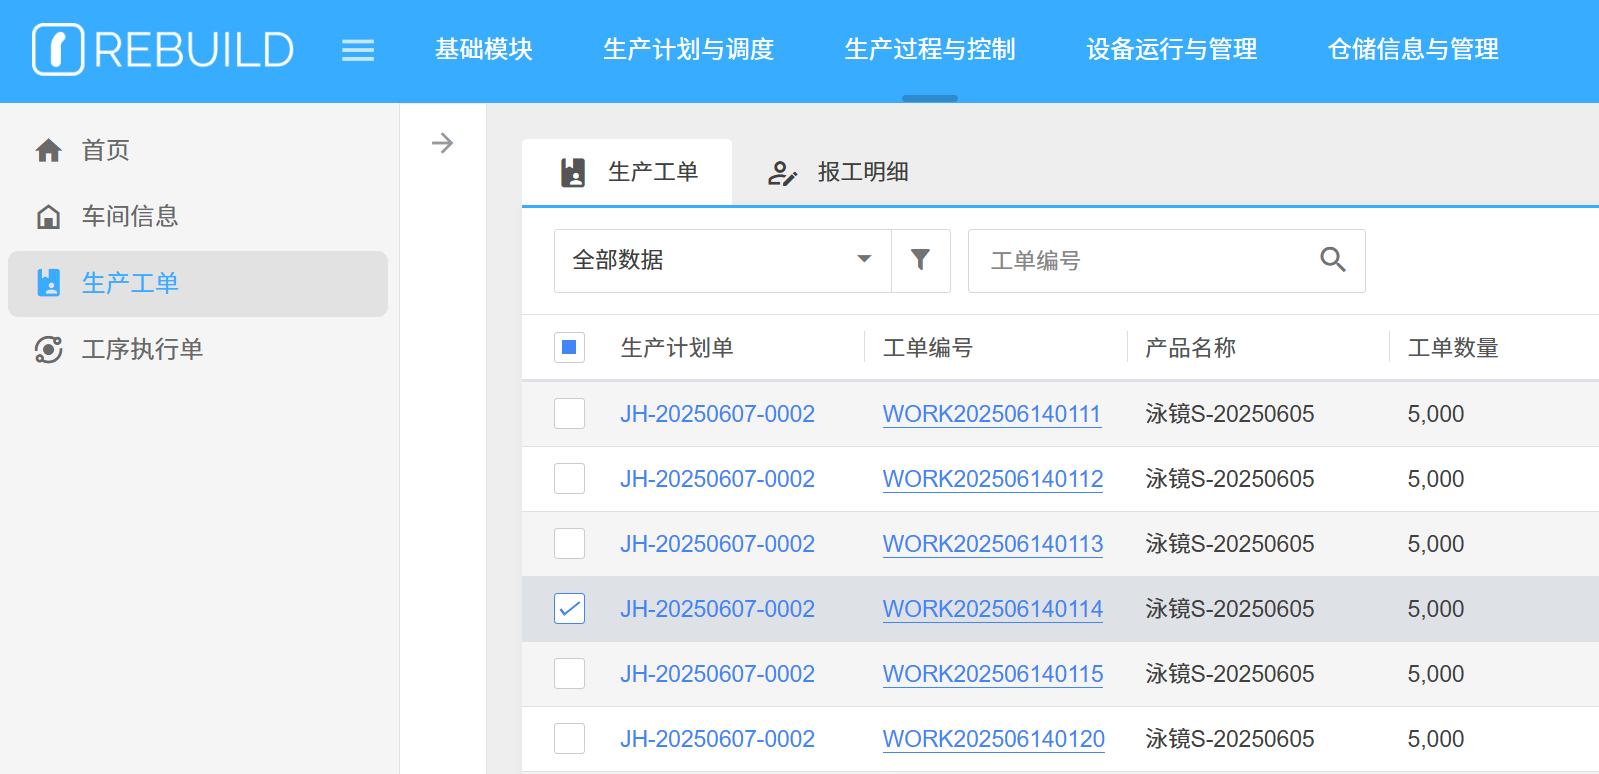The width and height of the screenshot is (1599, 774).
Task: Switch to the 生产工单 tab
Action: pos(628,172)
